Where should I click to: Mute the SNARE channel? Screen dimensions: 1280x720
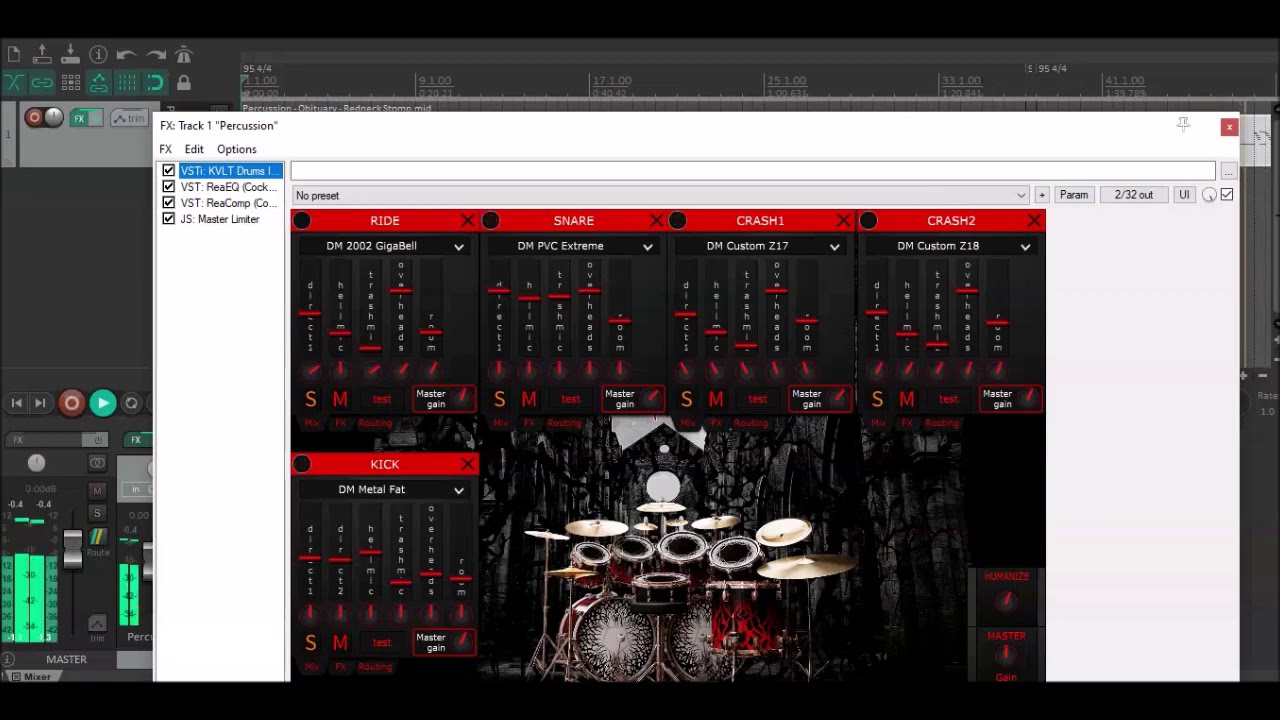pos(529,399)
